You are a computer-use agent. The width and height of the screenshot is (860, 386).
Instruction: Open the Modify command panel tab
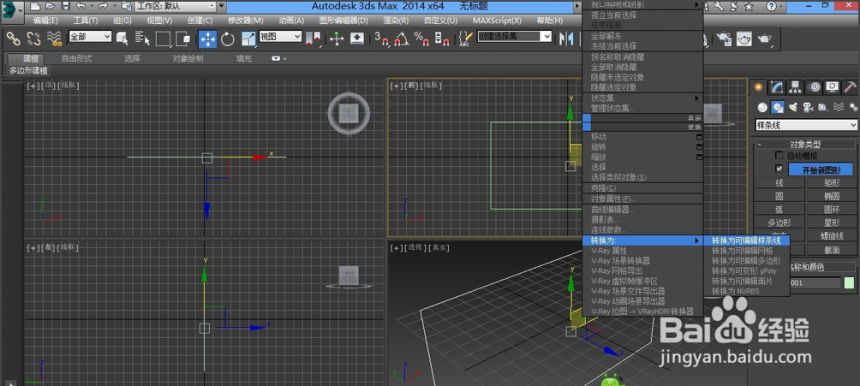coord(777,87)
